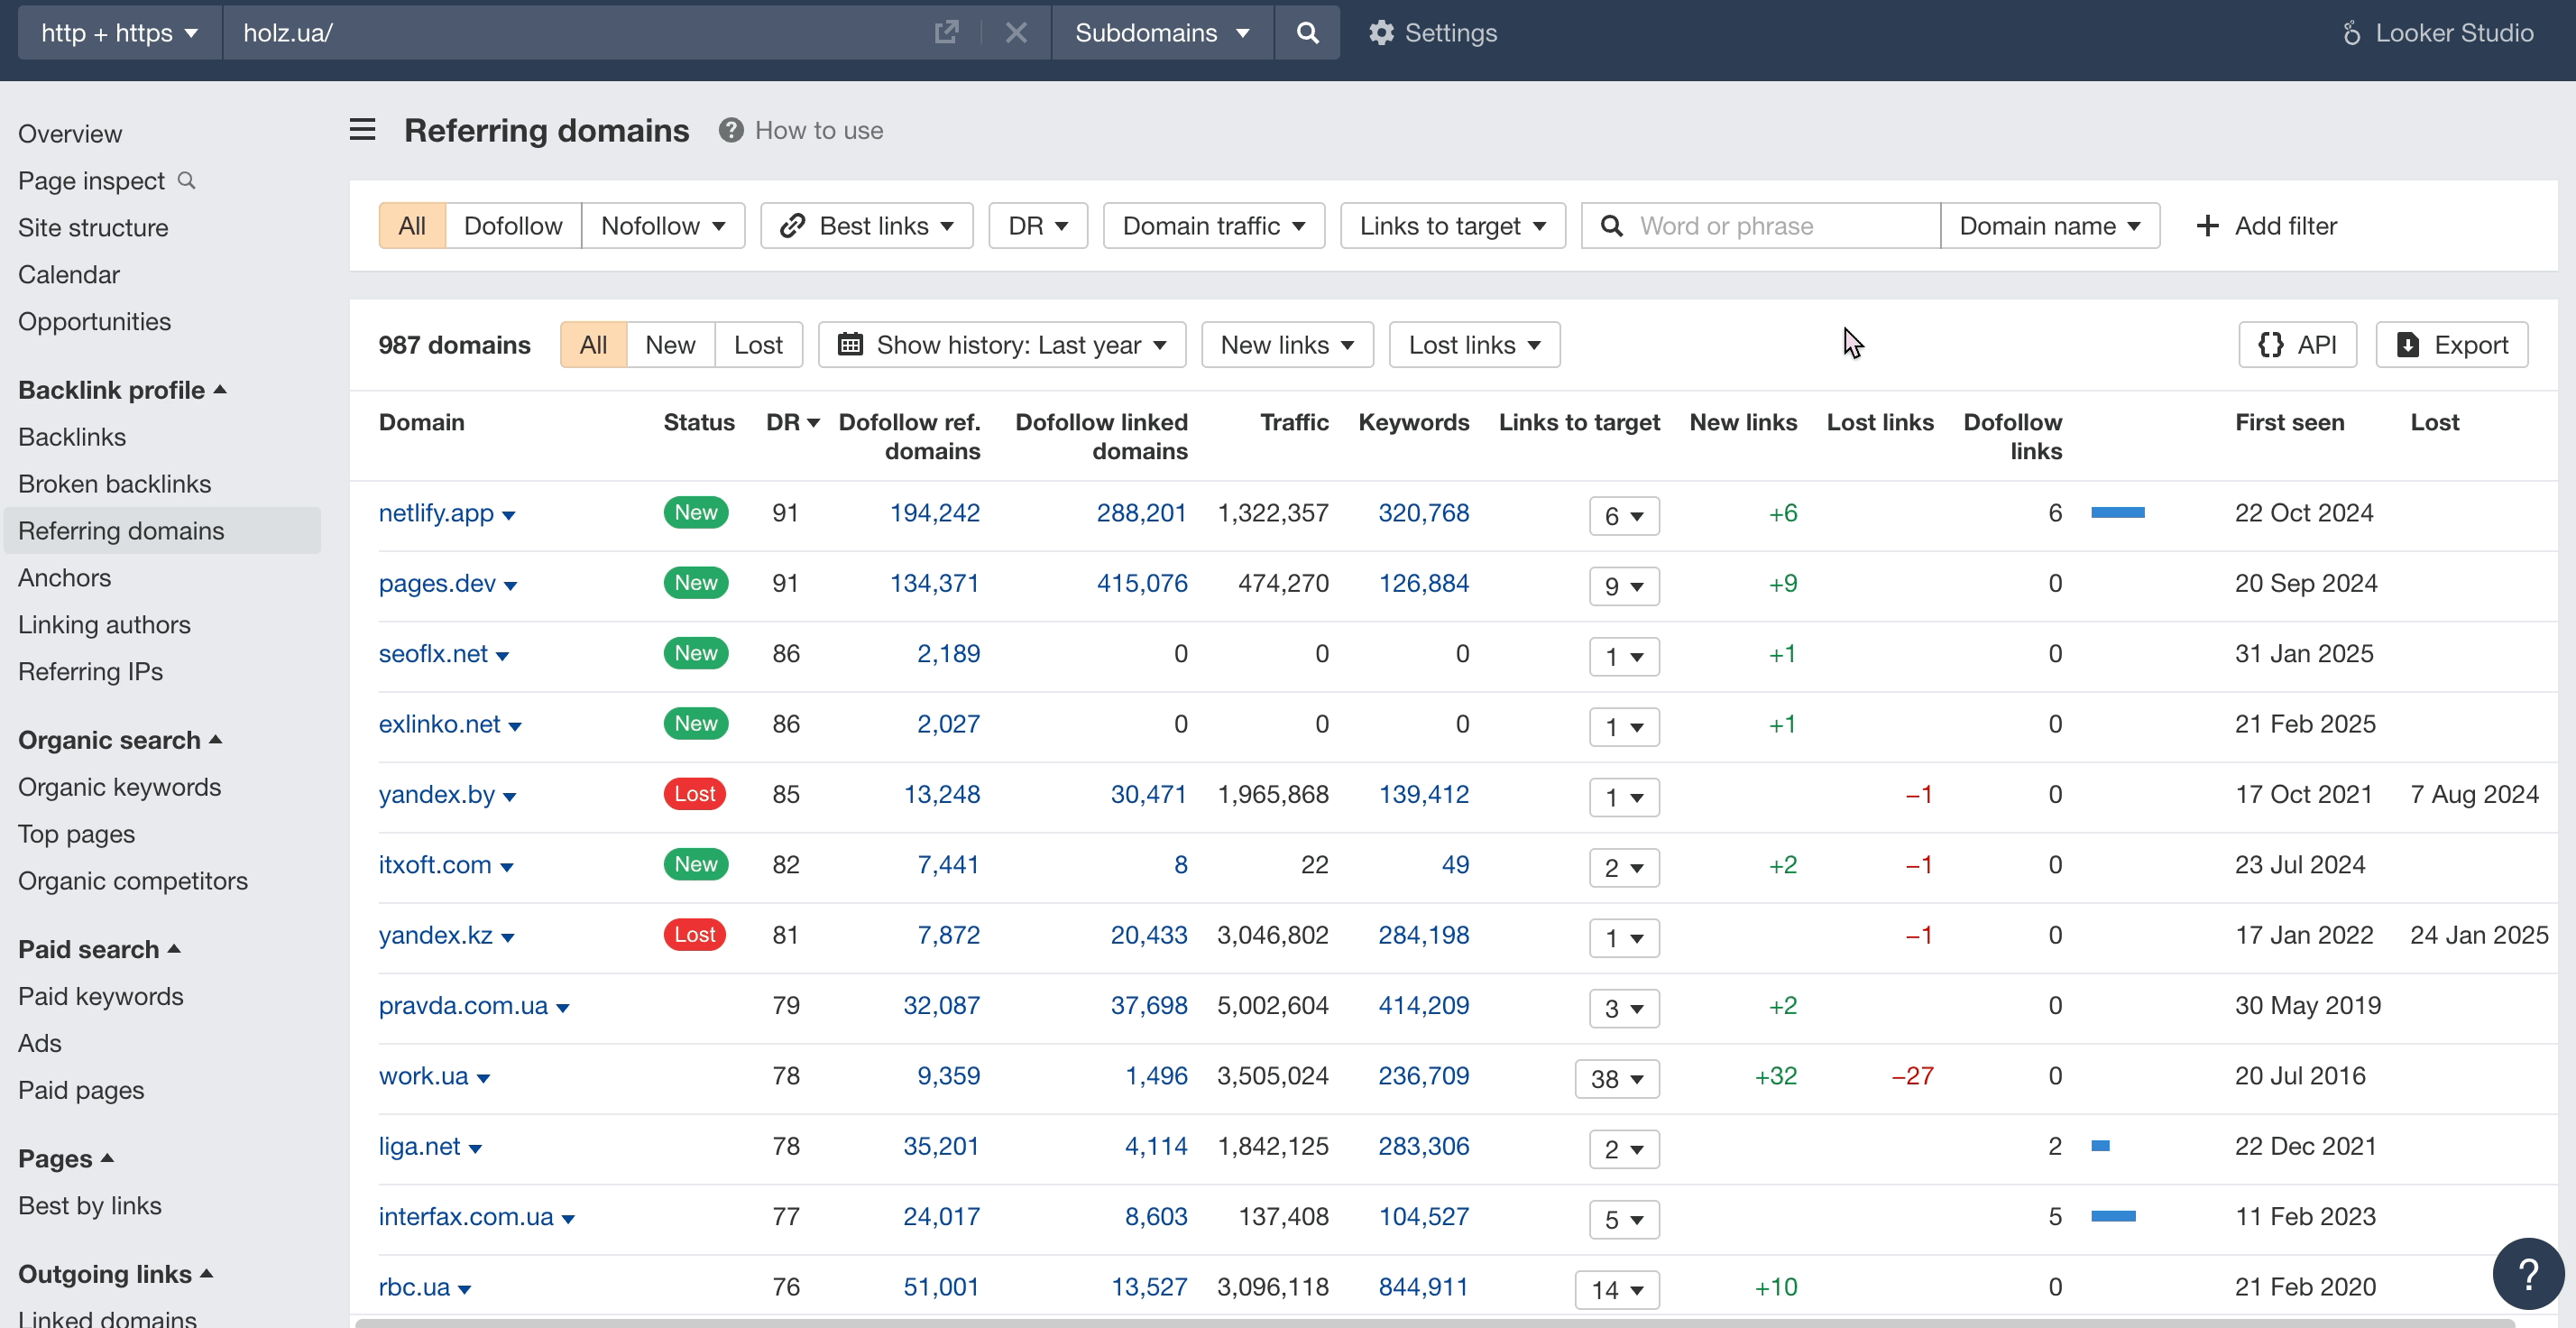The height and width of the screenshot is (1328, 2576).
Task: Switch the domains filter to New
Action: coord(670,344)
